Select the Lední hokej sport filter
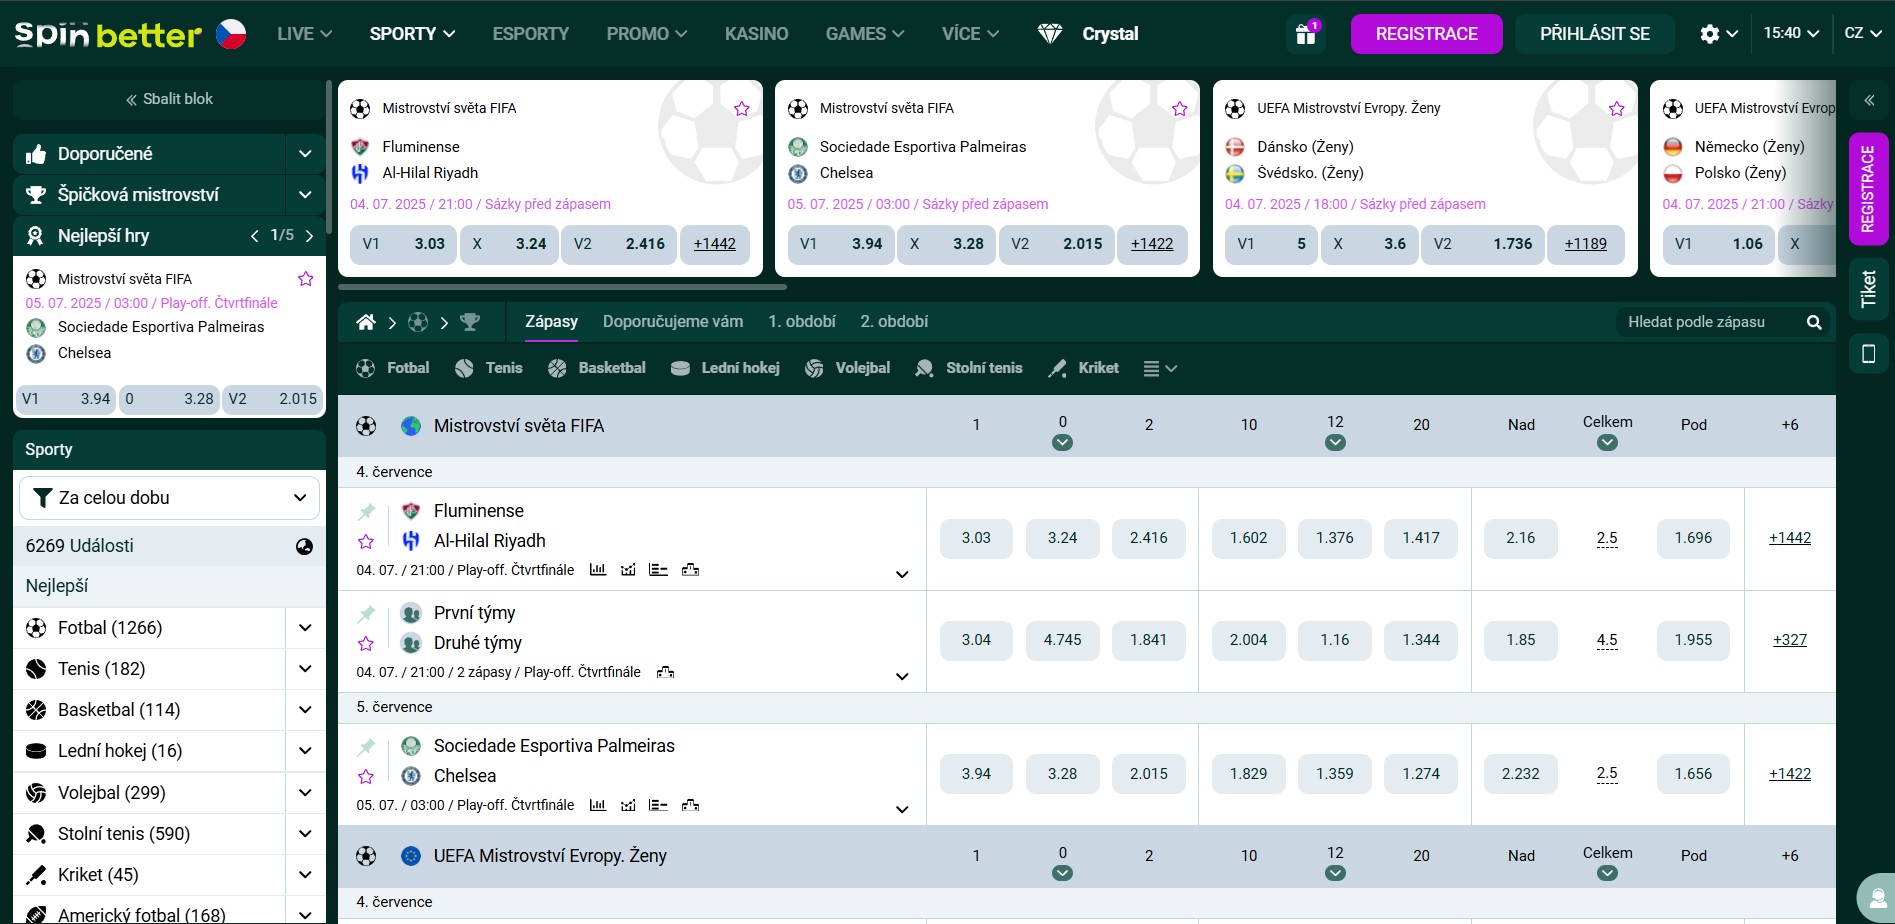 coord(725,368)
